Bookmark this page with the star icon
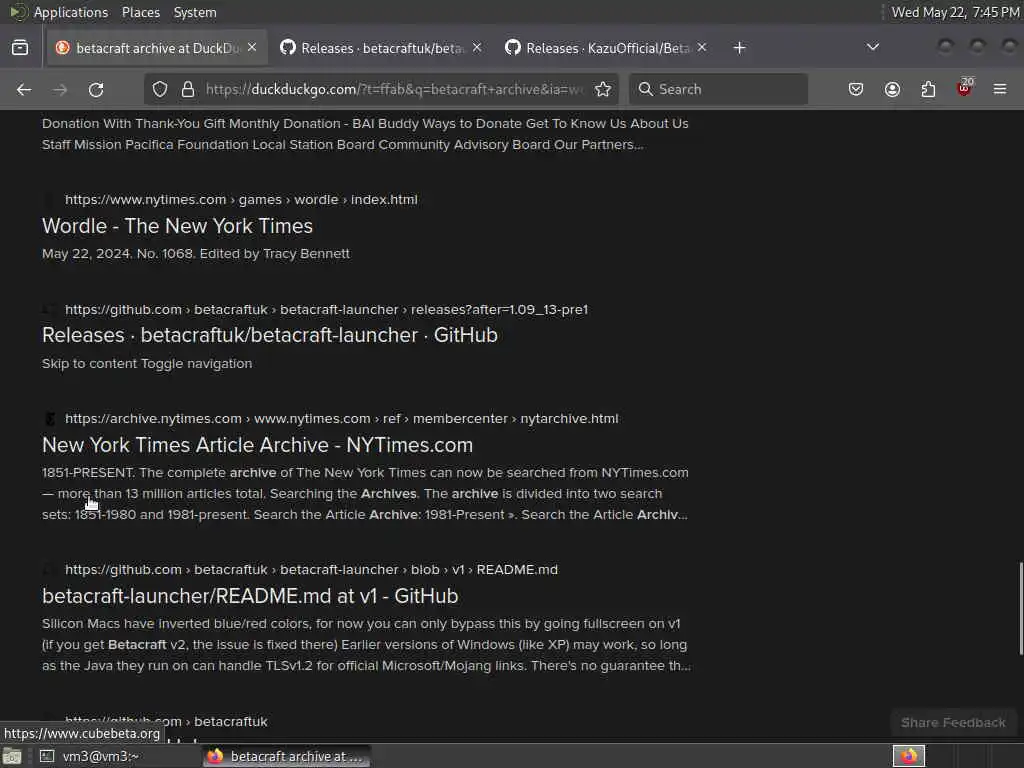This screenshot has height=768, width=1024. [603, 89]
